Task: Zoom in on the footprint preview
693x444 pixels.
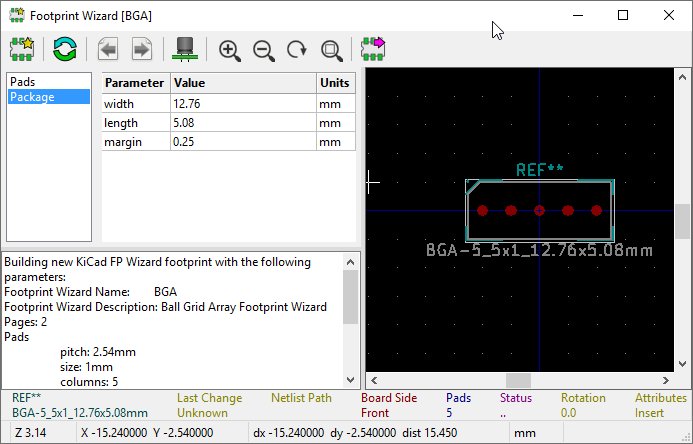Action: (x=230, y=50)
